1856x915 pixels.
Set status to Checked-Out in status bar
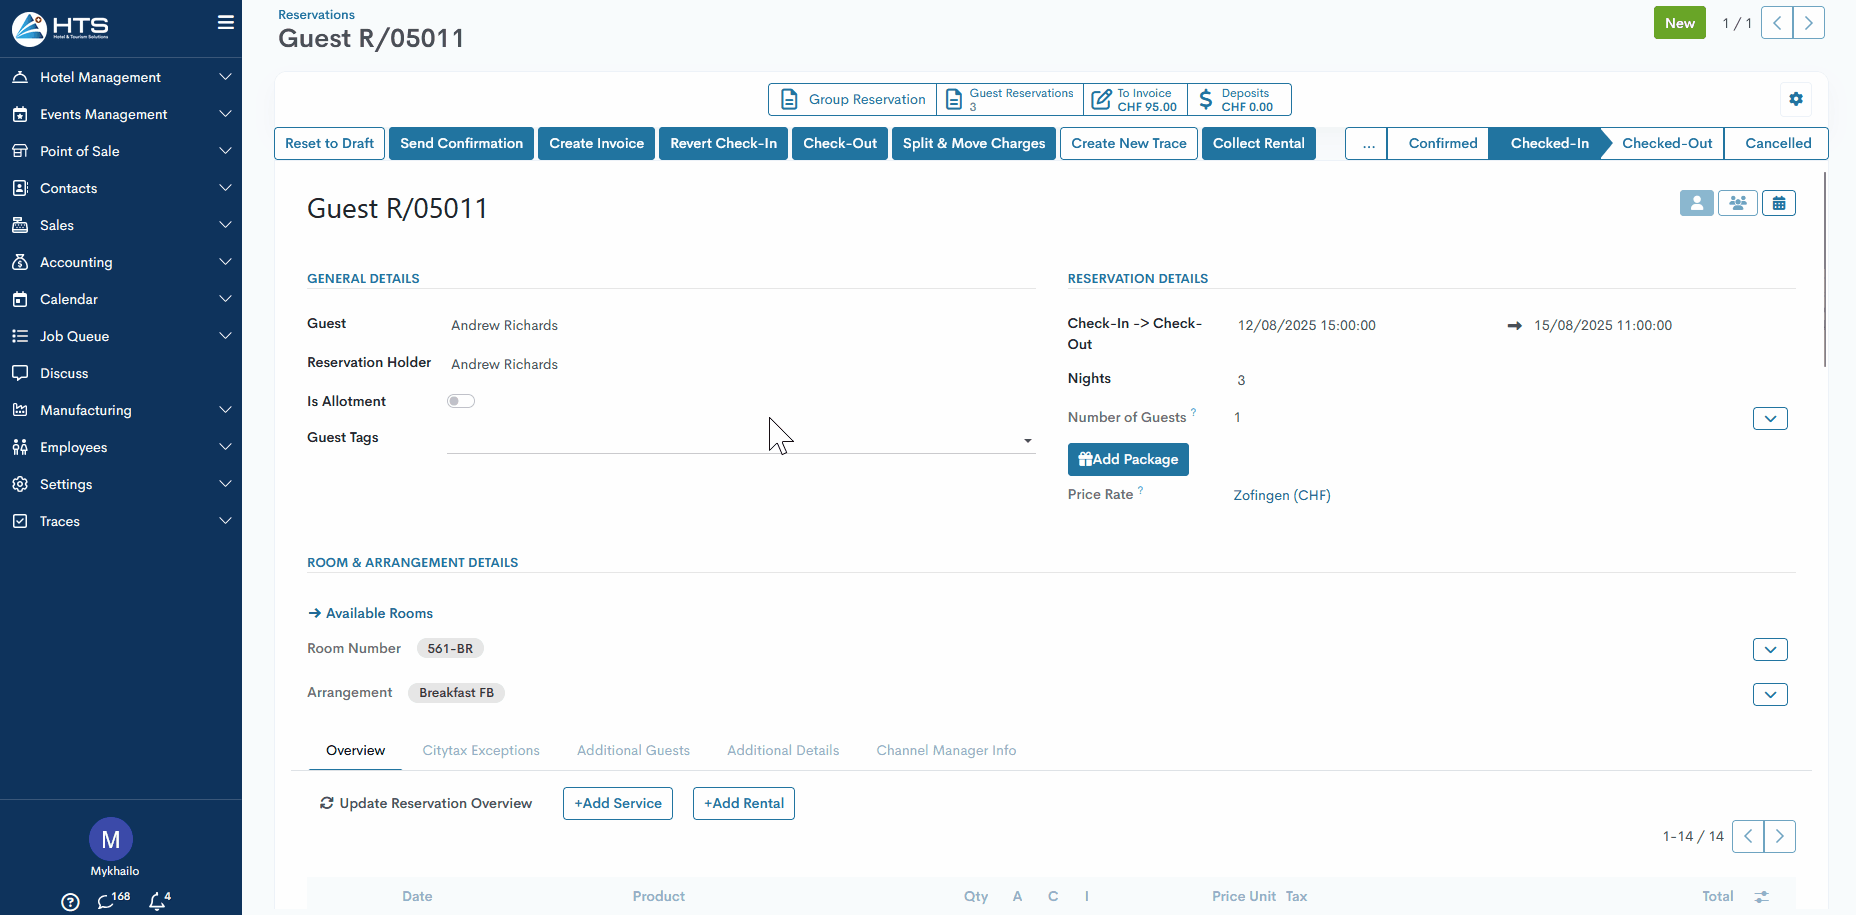pos(1666,143)
